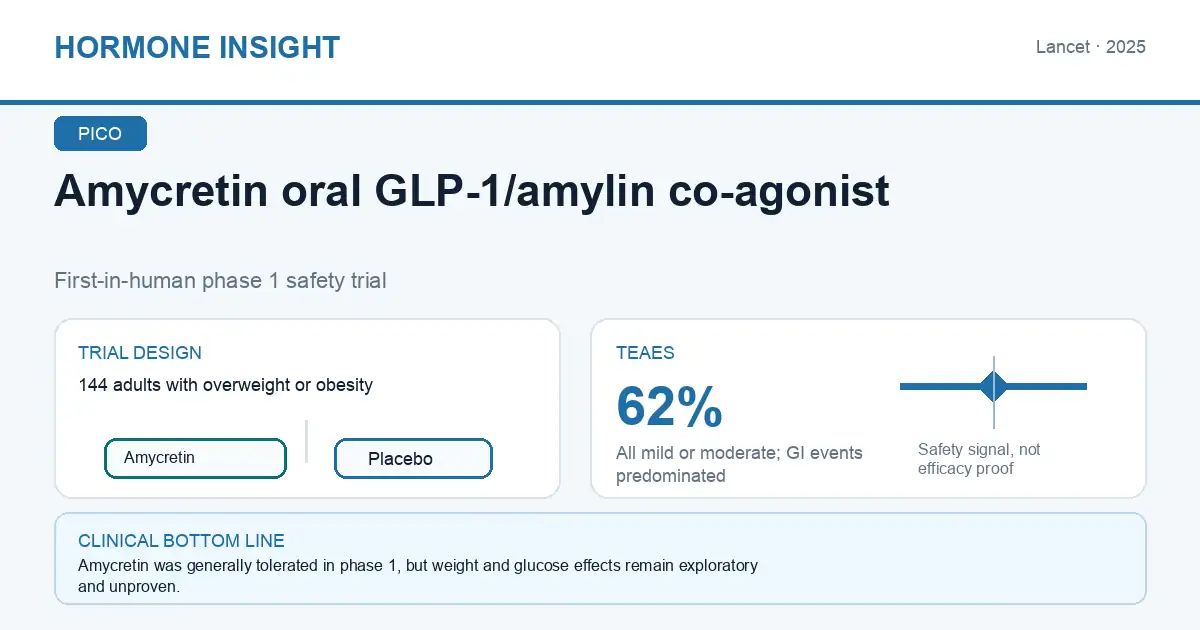
Task: Click the All mild or moderate GI events note
Action: (739, 464)
